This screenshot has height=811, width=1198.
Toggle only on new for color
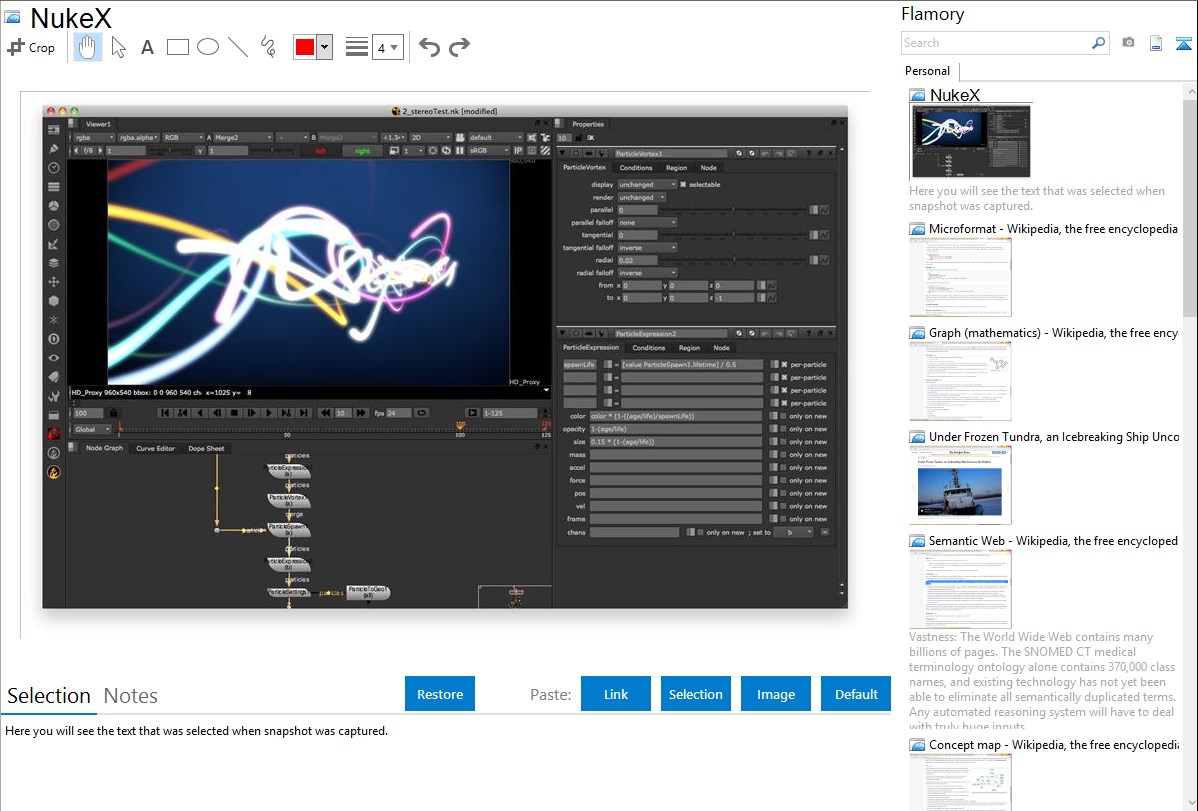[x=784, y=416]
